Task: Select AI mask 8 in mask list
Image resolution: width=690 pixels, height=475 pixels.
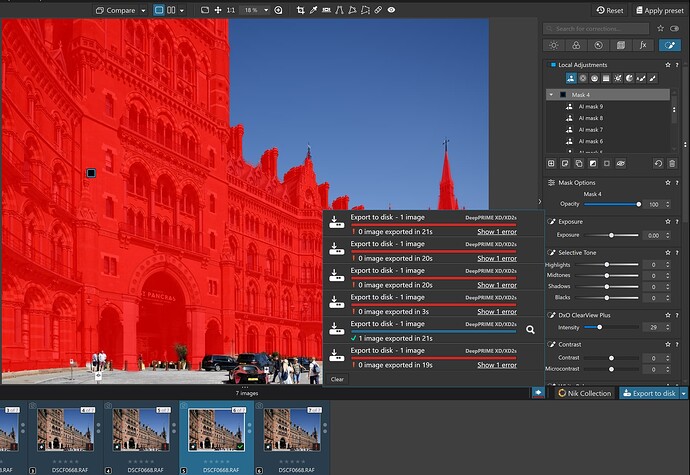Action: click(x=592, y=118)
